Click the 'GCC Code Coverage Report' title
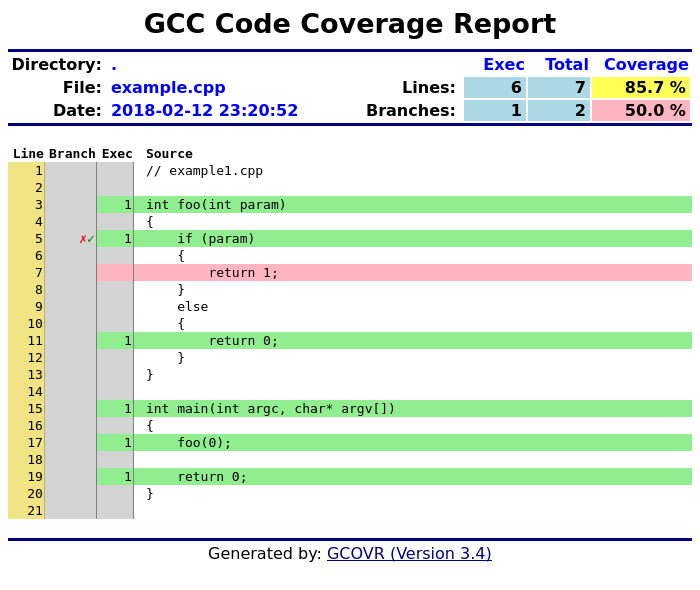 point(350,24)
